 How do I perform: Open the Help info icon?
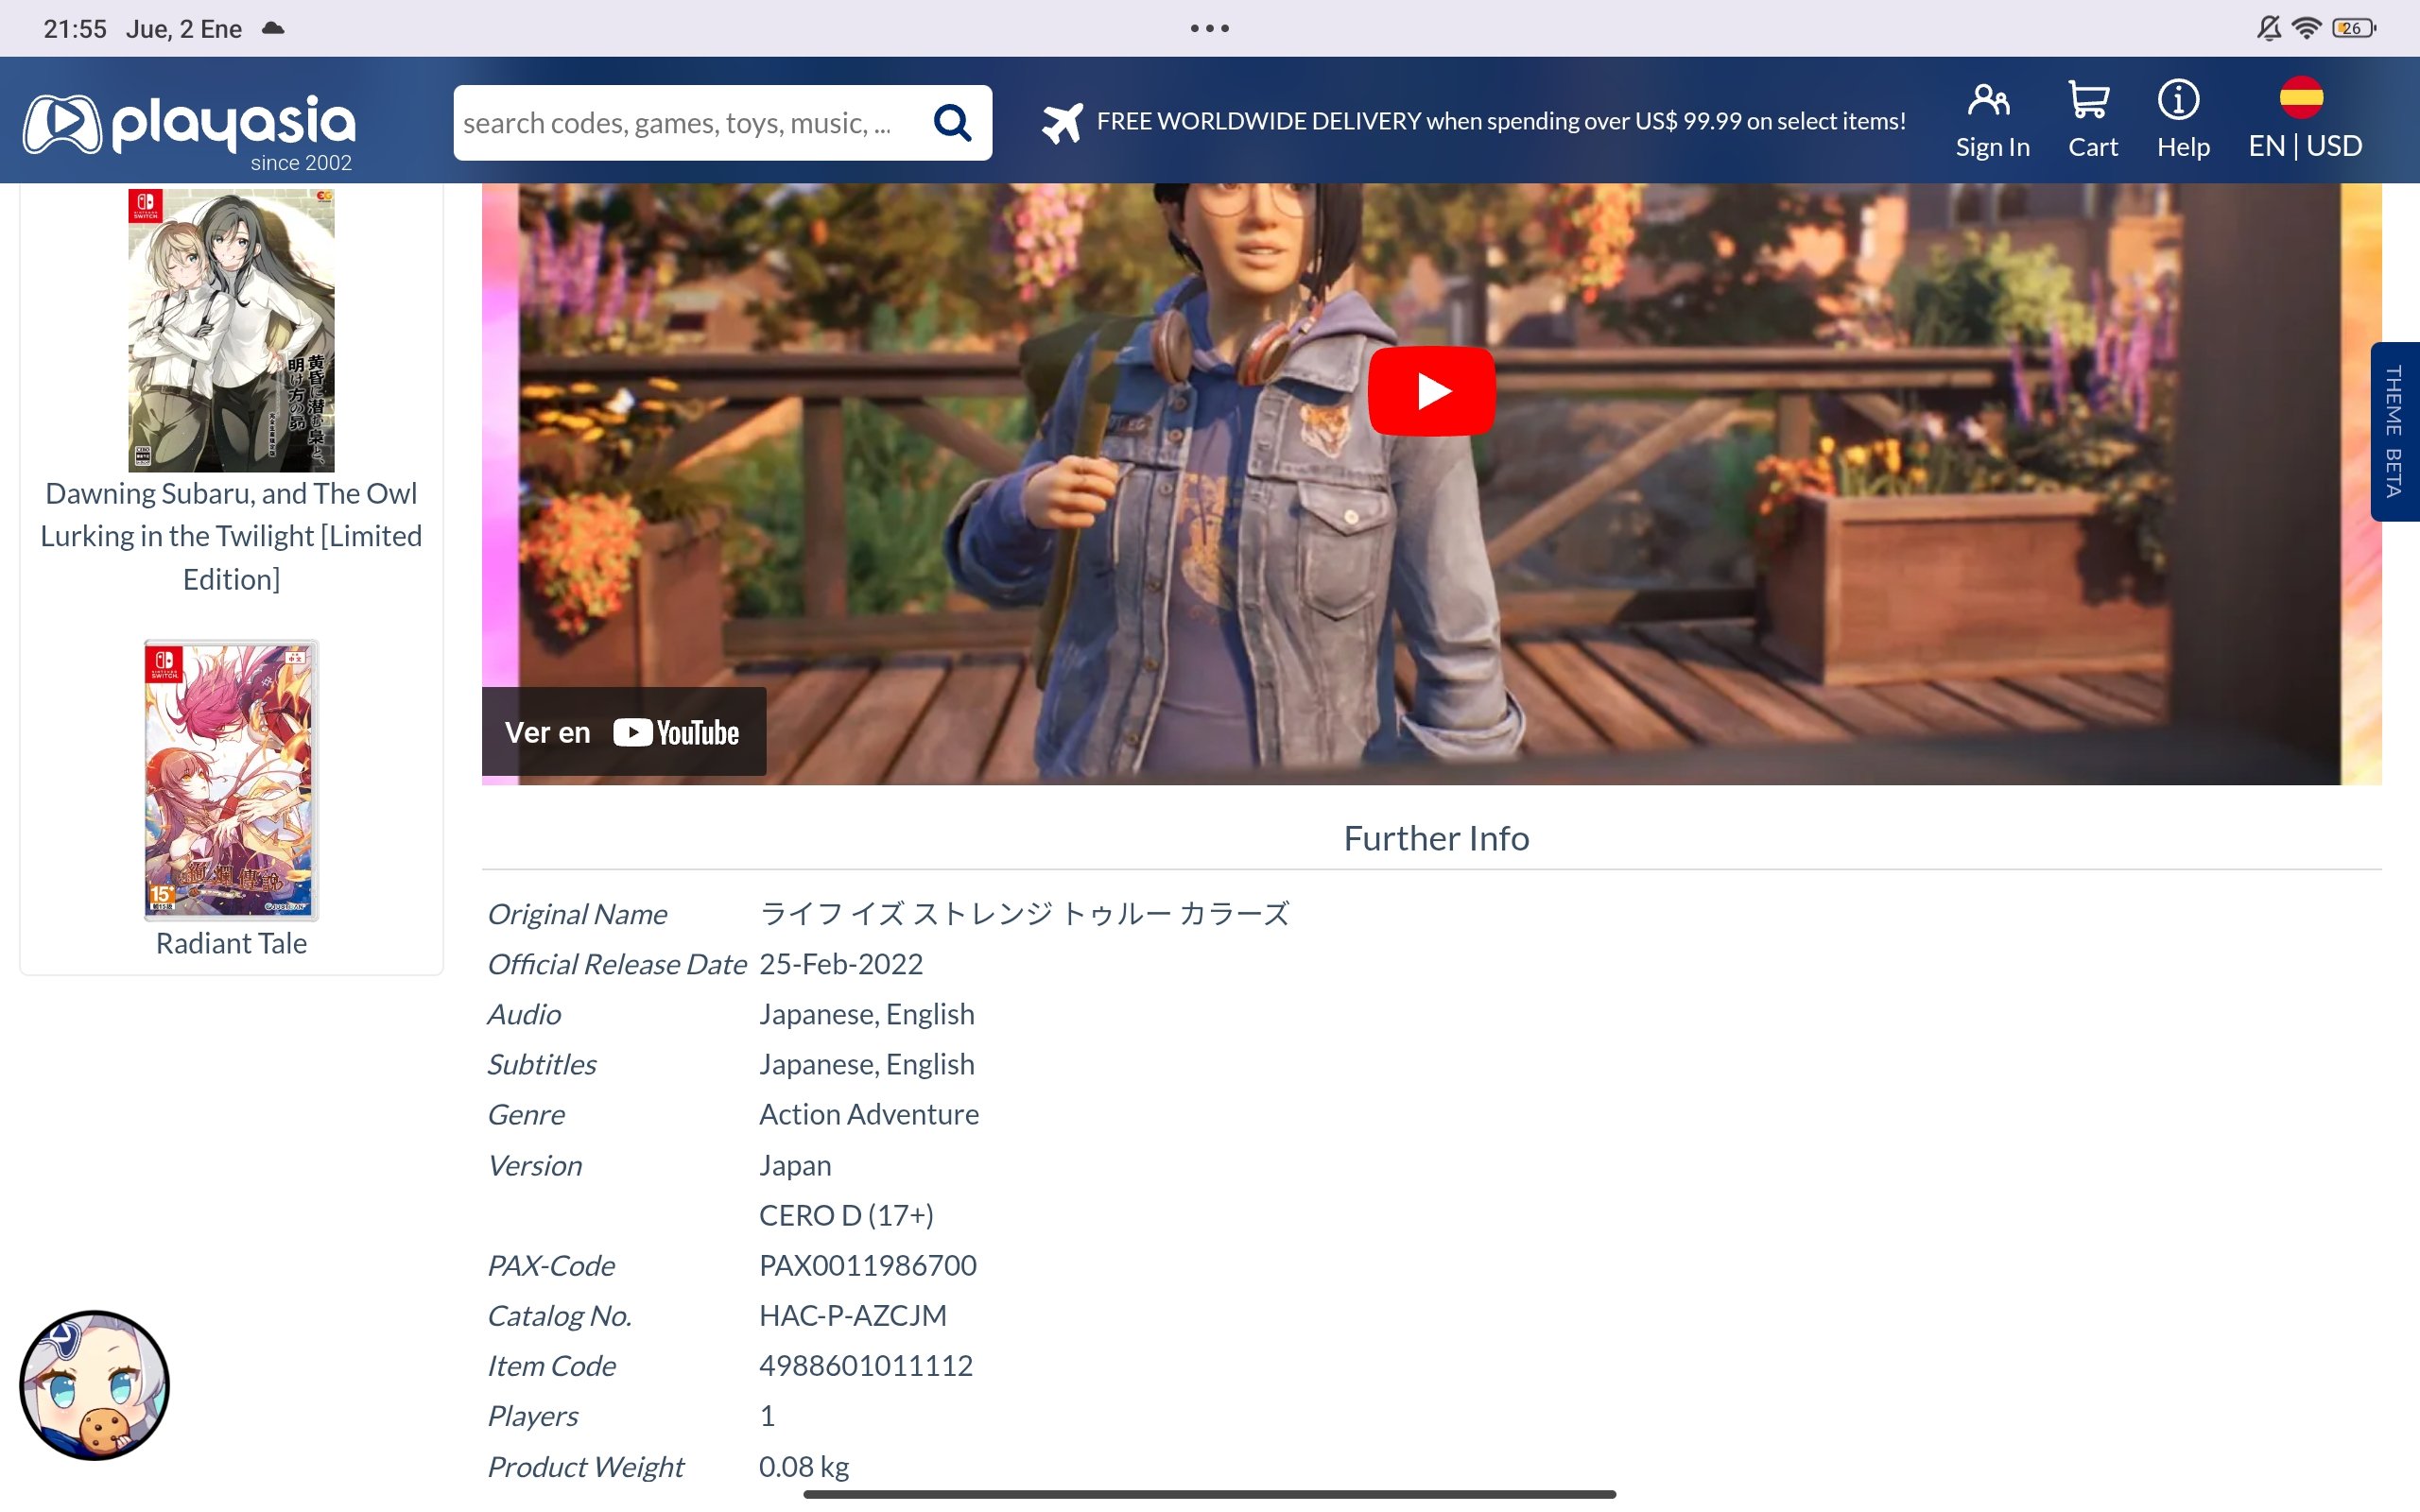[x=2182, y=120]
